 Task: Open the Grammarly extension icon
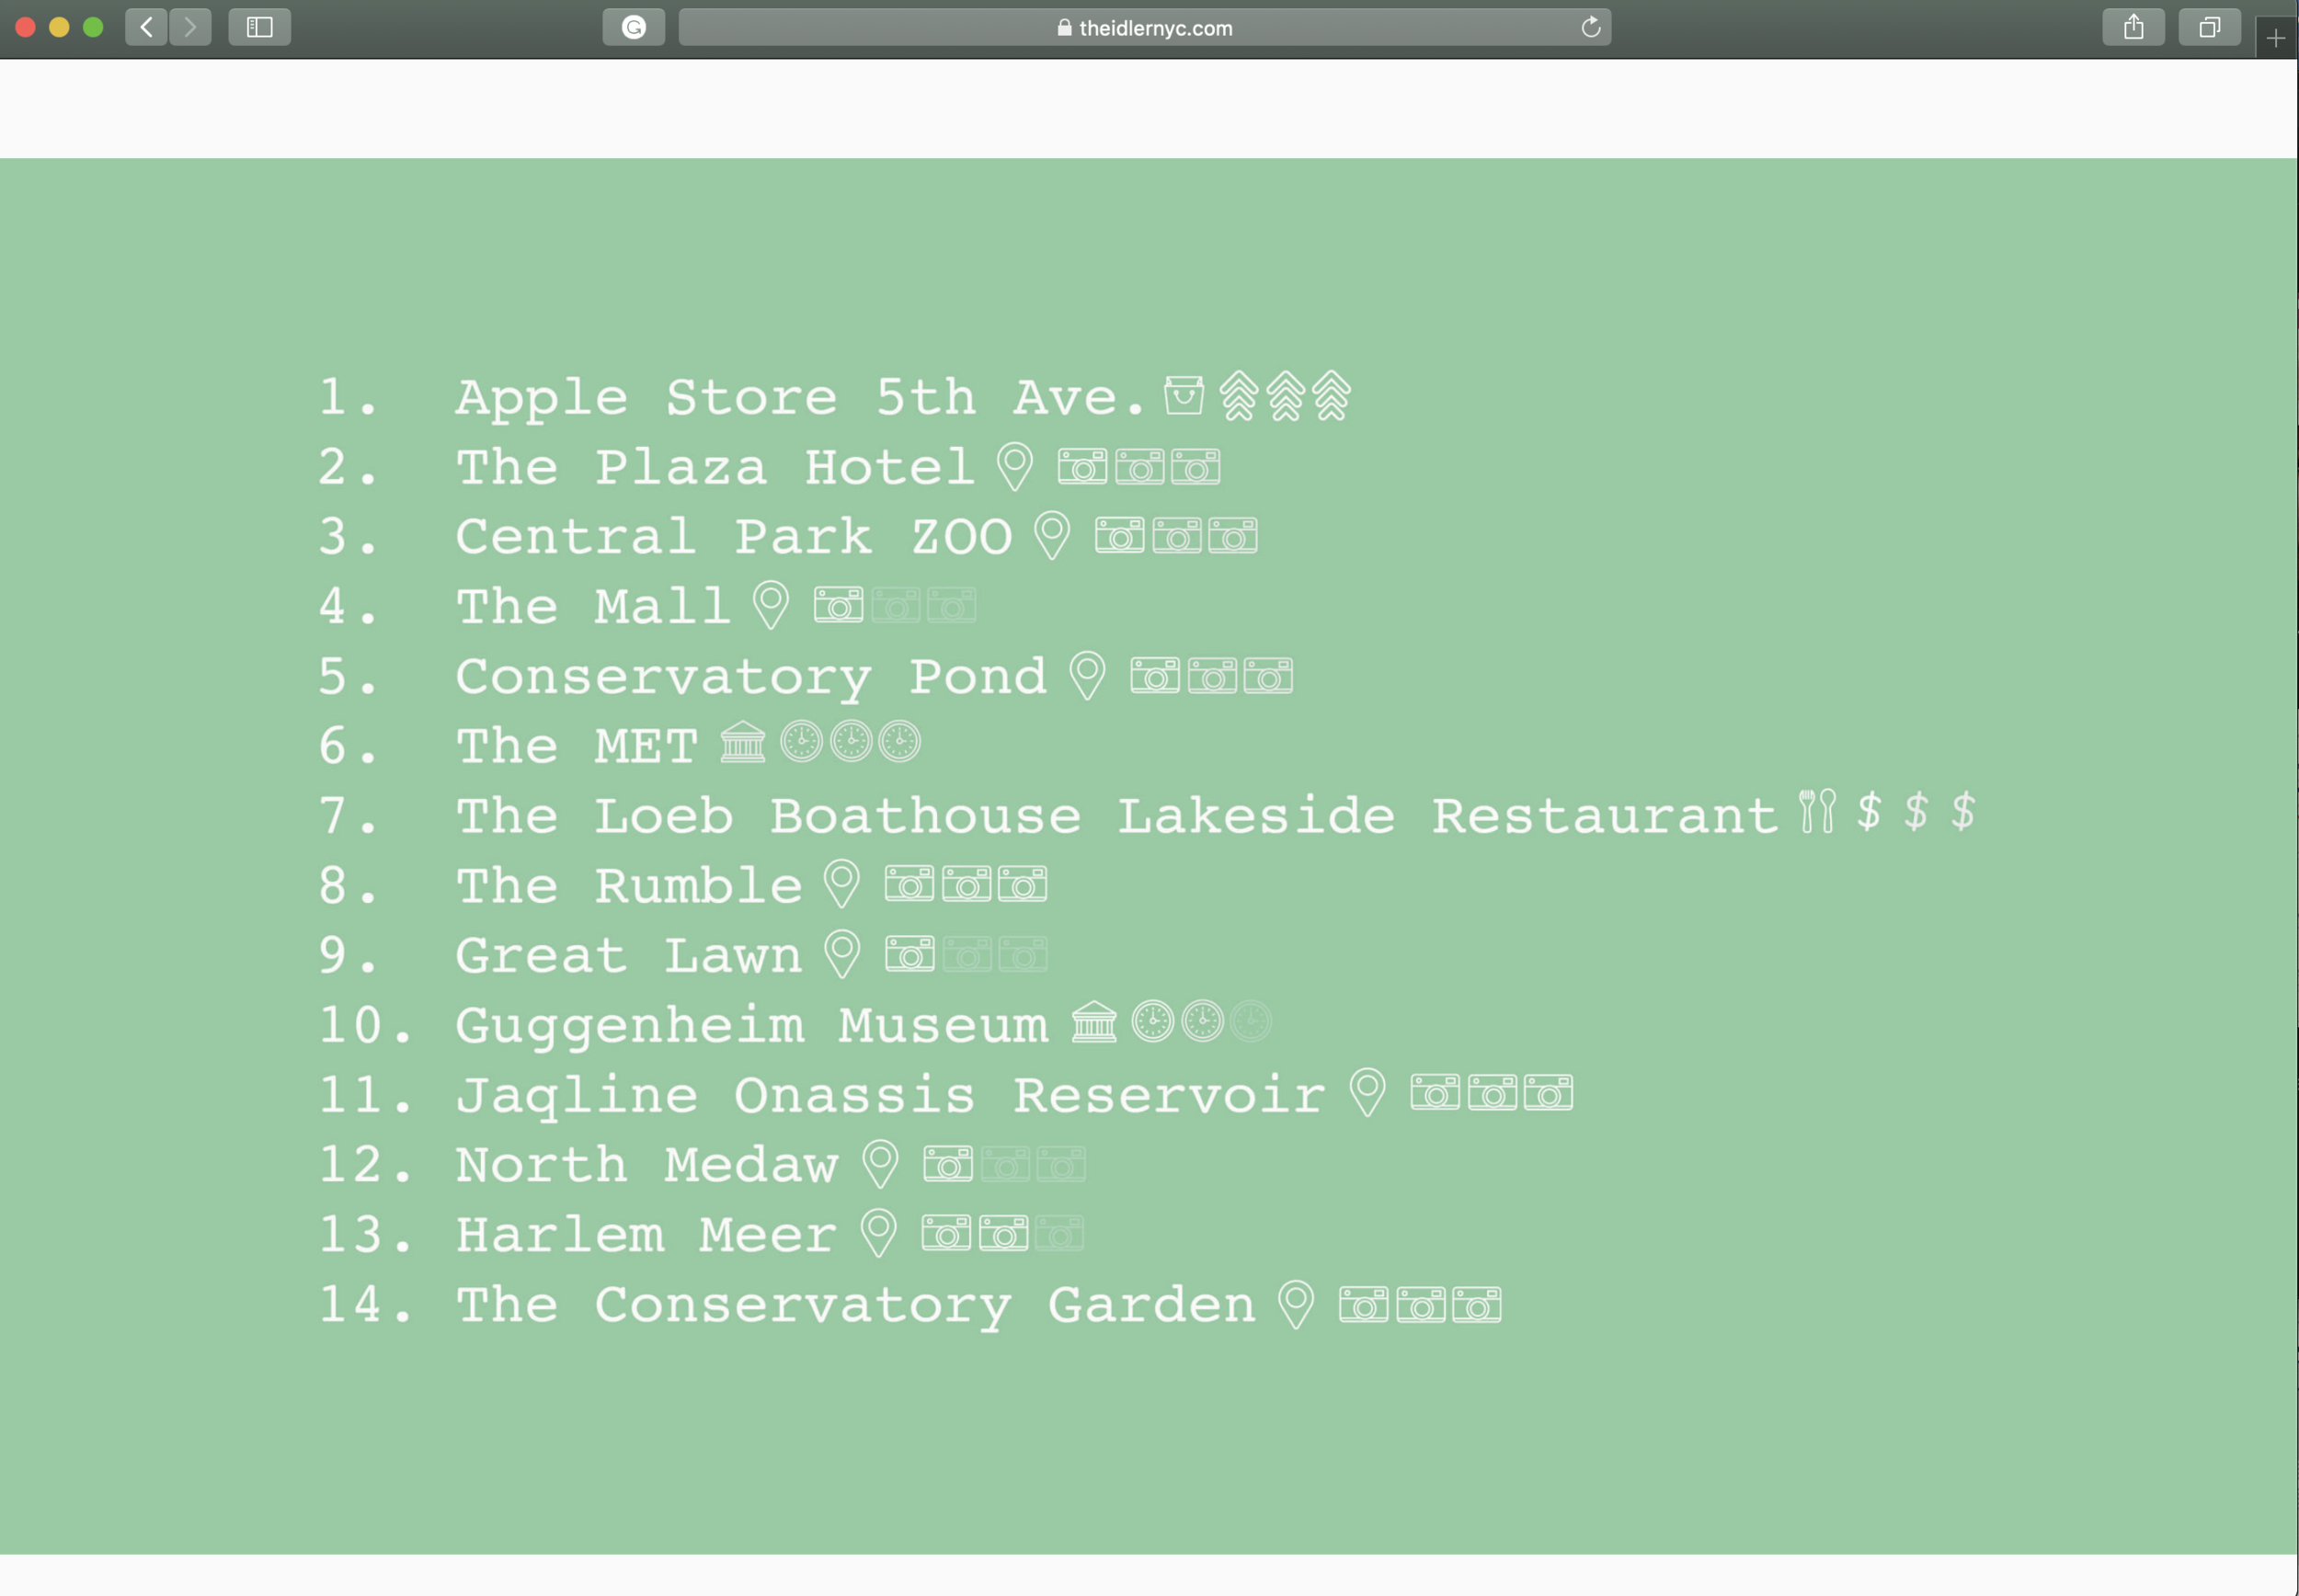pyautogui.click(x=633, y=27)
